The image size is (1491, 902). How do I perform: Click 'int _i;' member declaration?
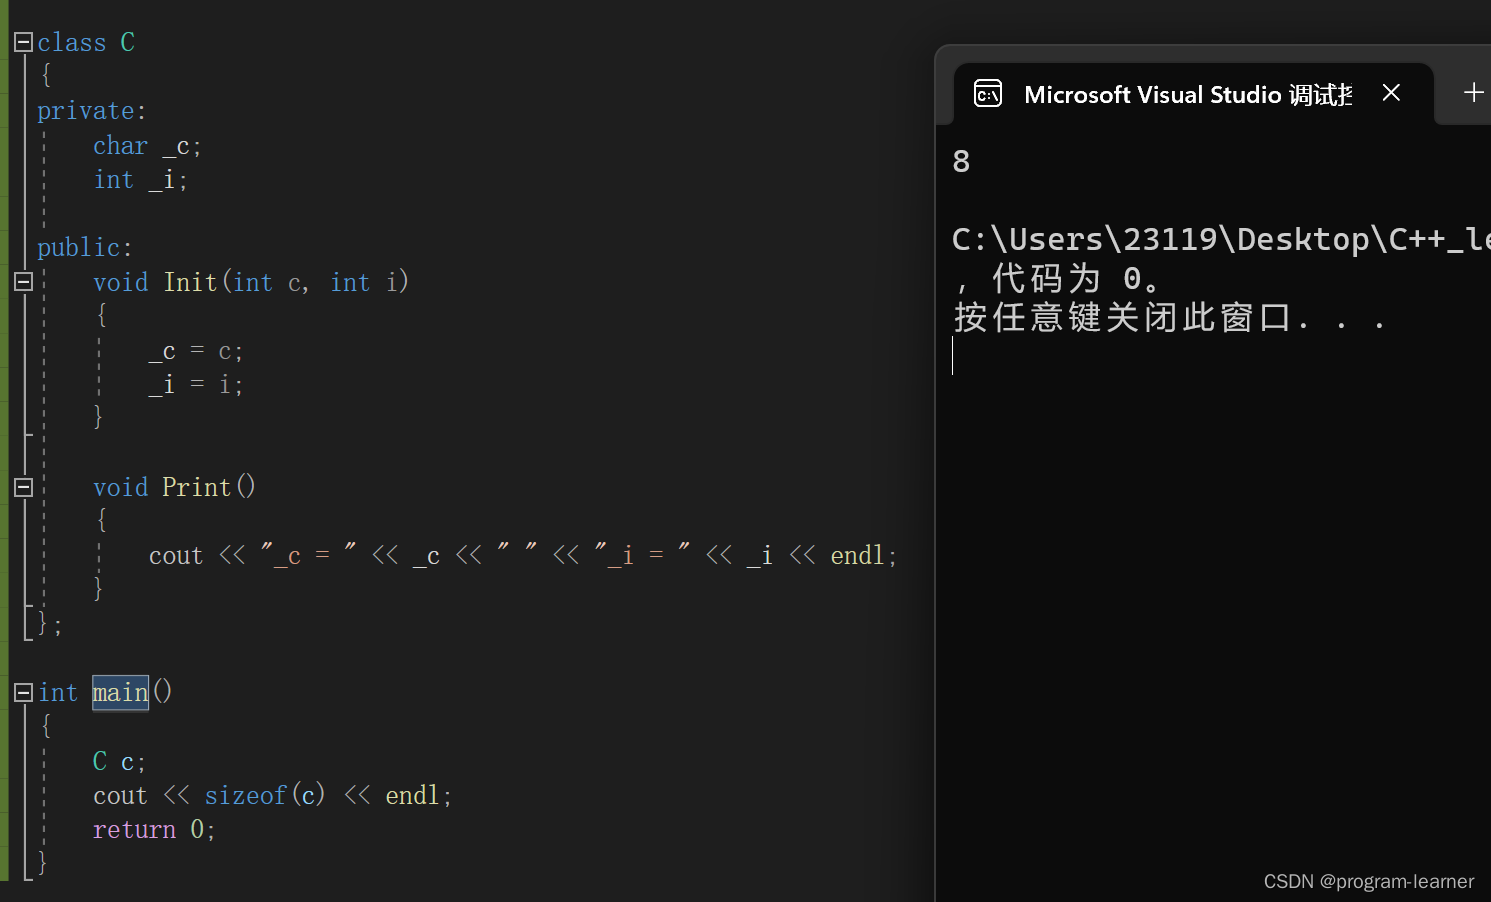pyautogui.click(x=140, y=180)
